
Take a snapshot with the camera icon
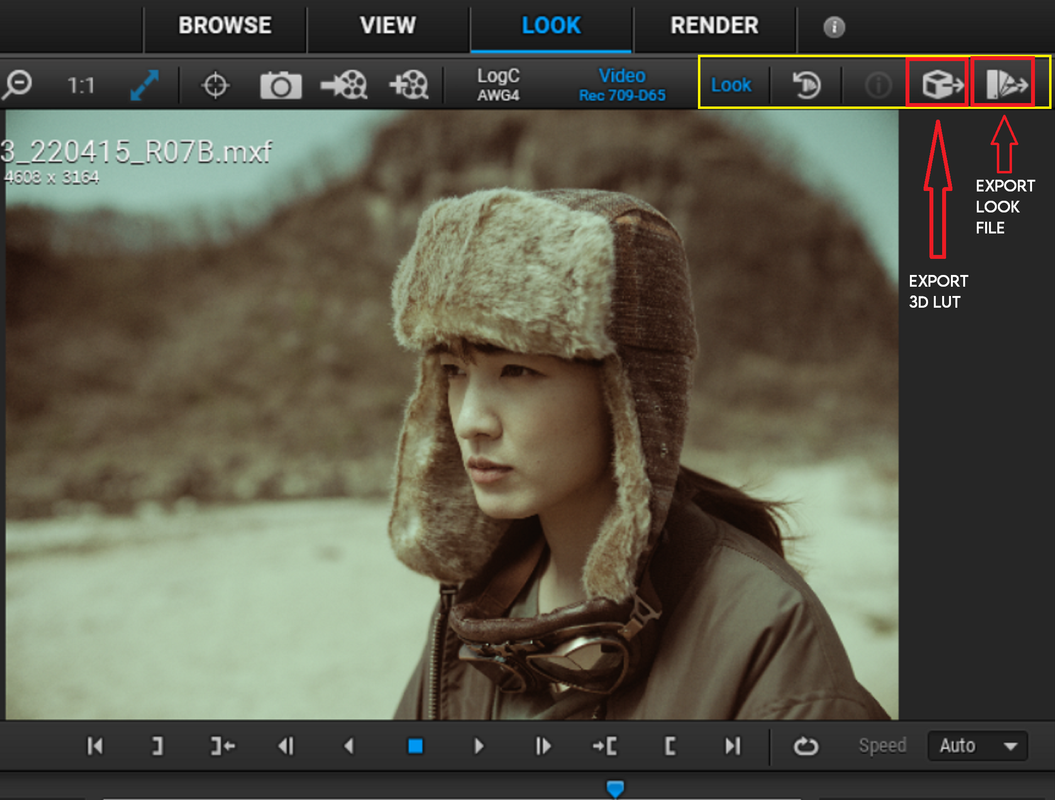pyautogui.click(x=281, y=85)
